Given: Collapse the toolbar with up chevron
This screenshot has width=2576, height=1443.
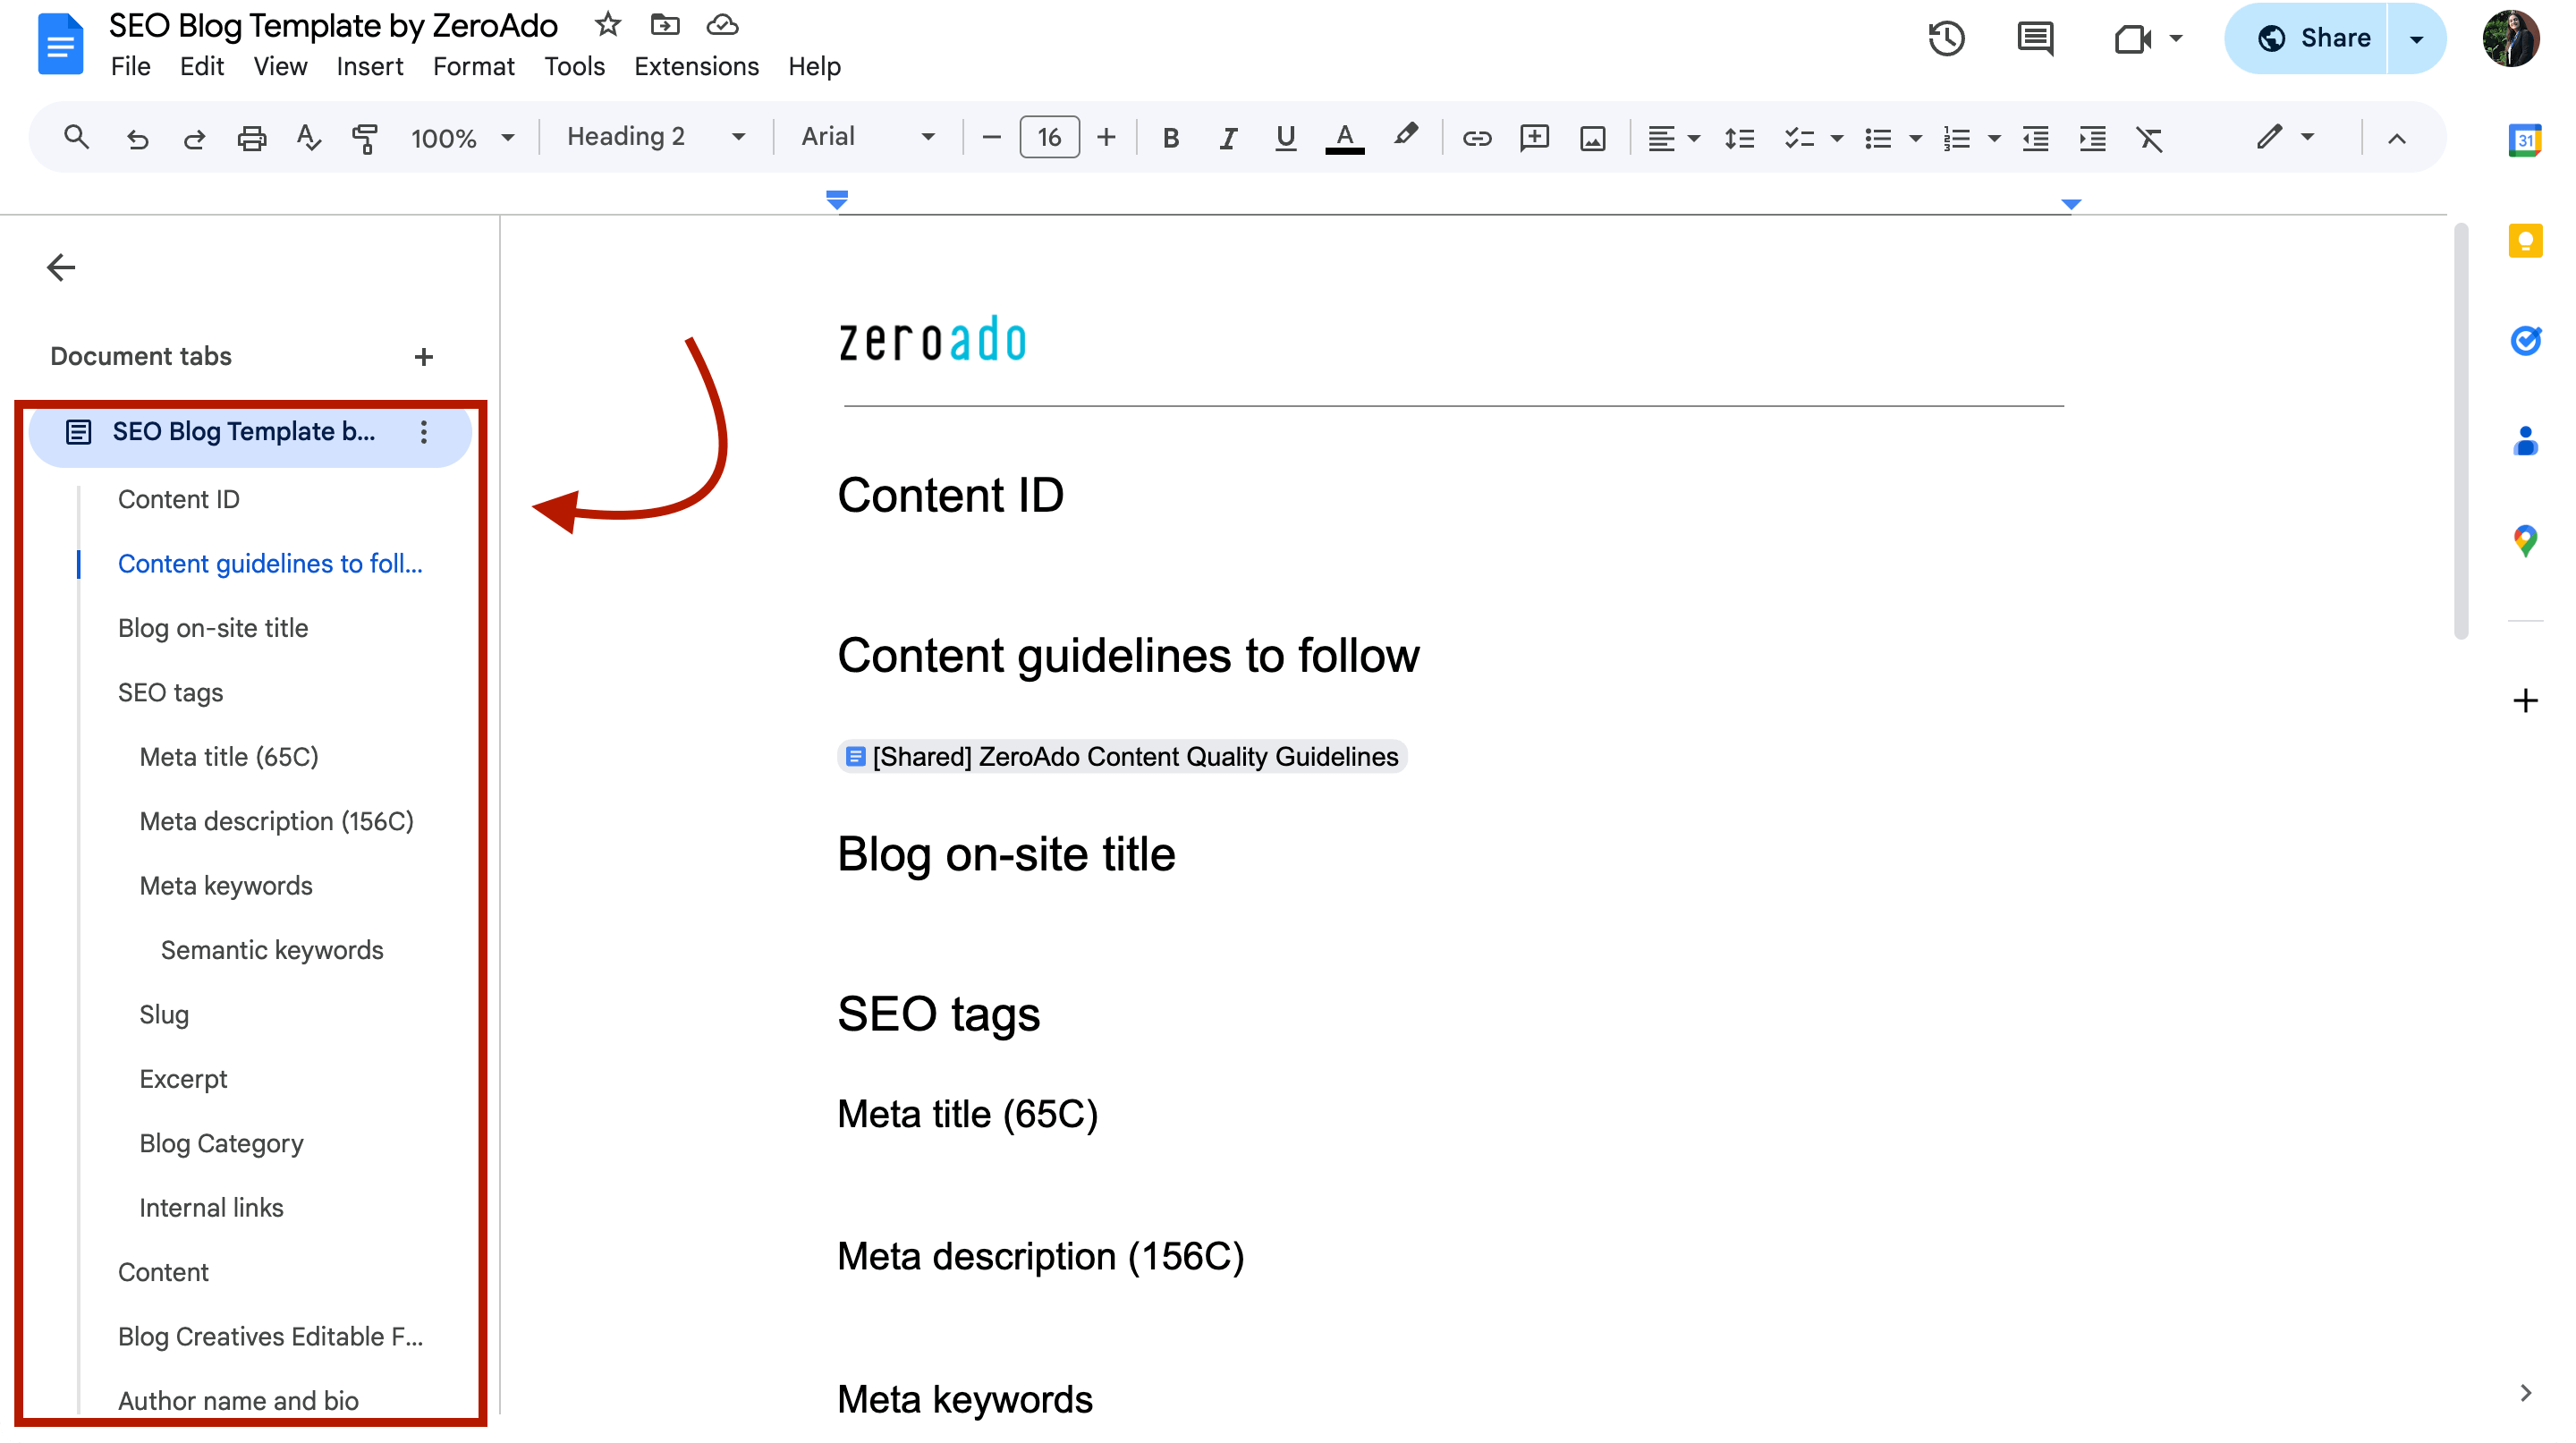Looking at the screenshot, I should (2396, 138).
